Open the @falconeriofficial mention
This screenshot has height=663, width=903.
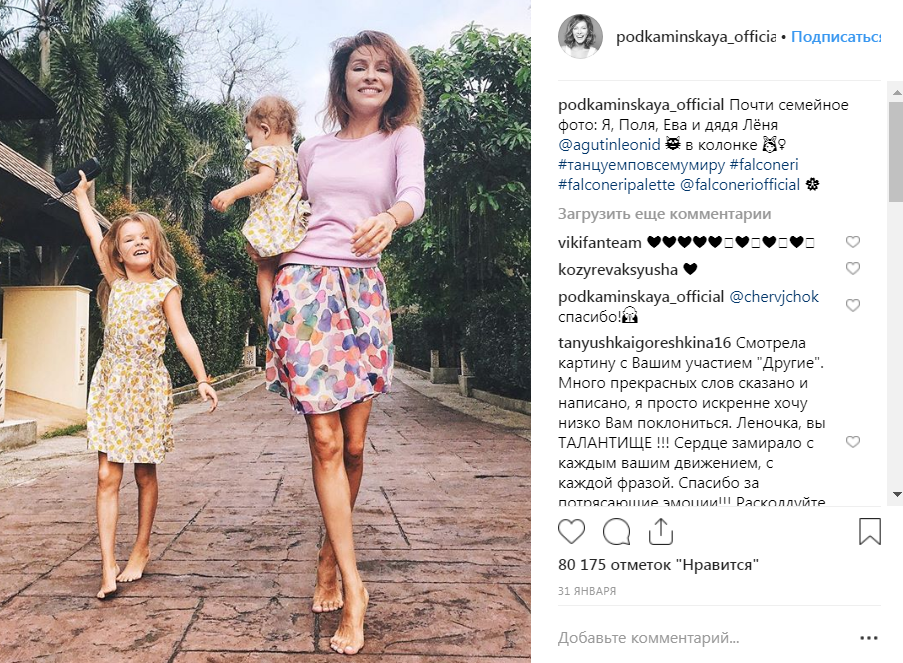point(740,185)
